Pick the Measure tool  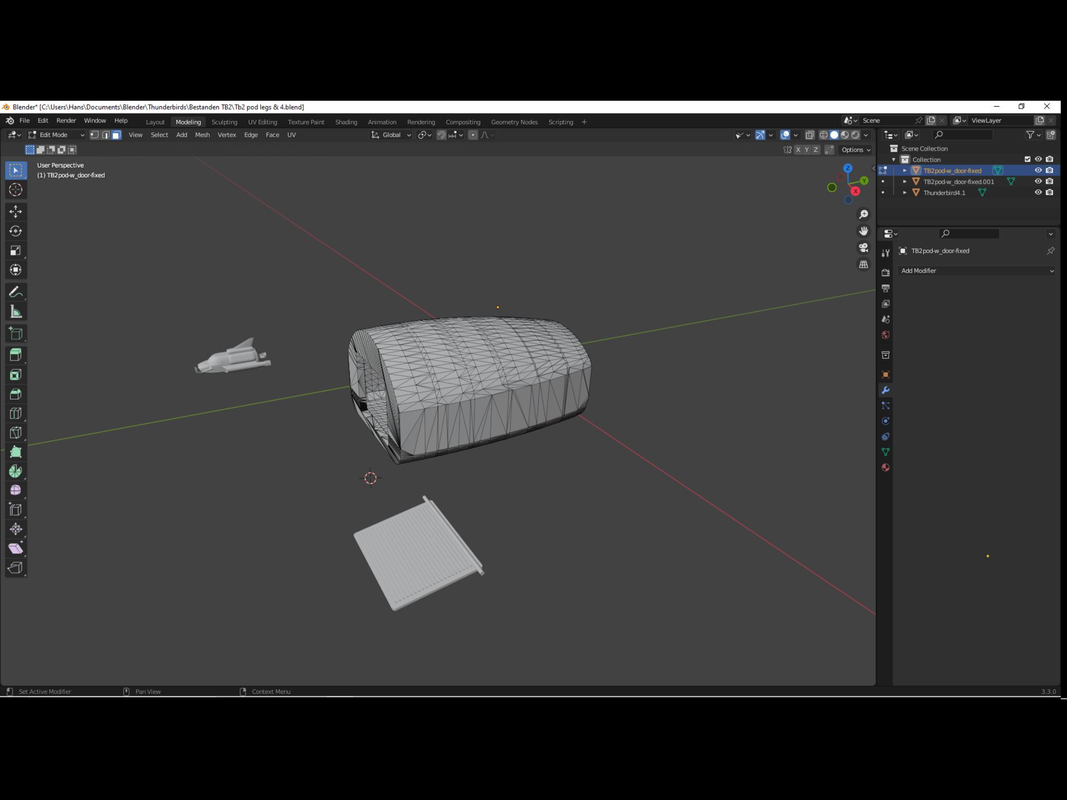[16, 312]
